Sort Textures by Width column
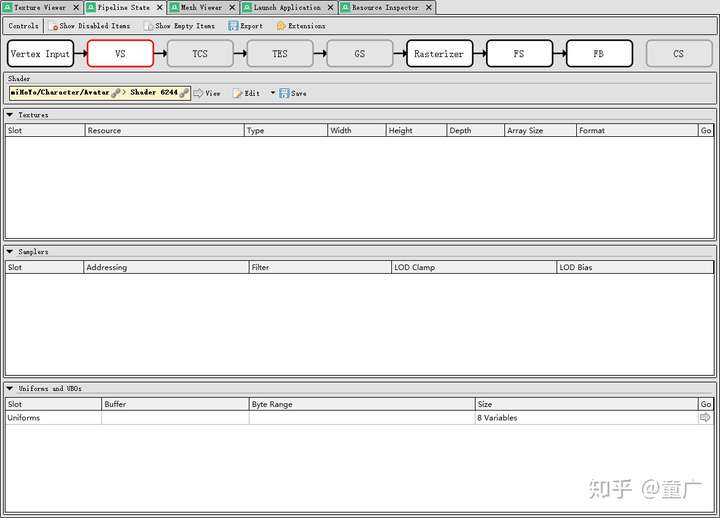720x518 pixels. click(357, 130)
